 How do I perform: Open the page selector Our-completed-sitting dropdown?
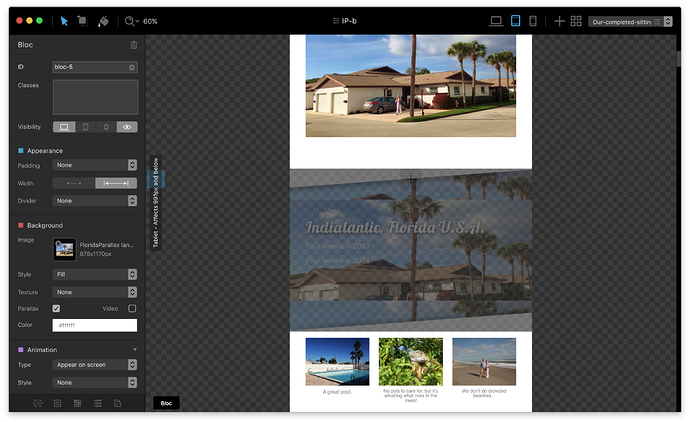[628, 21]
